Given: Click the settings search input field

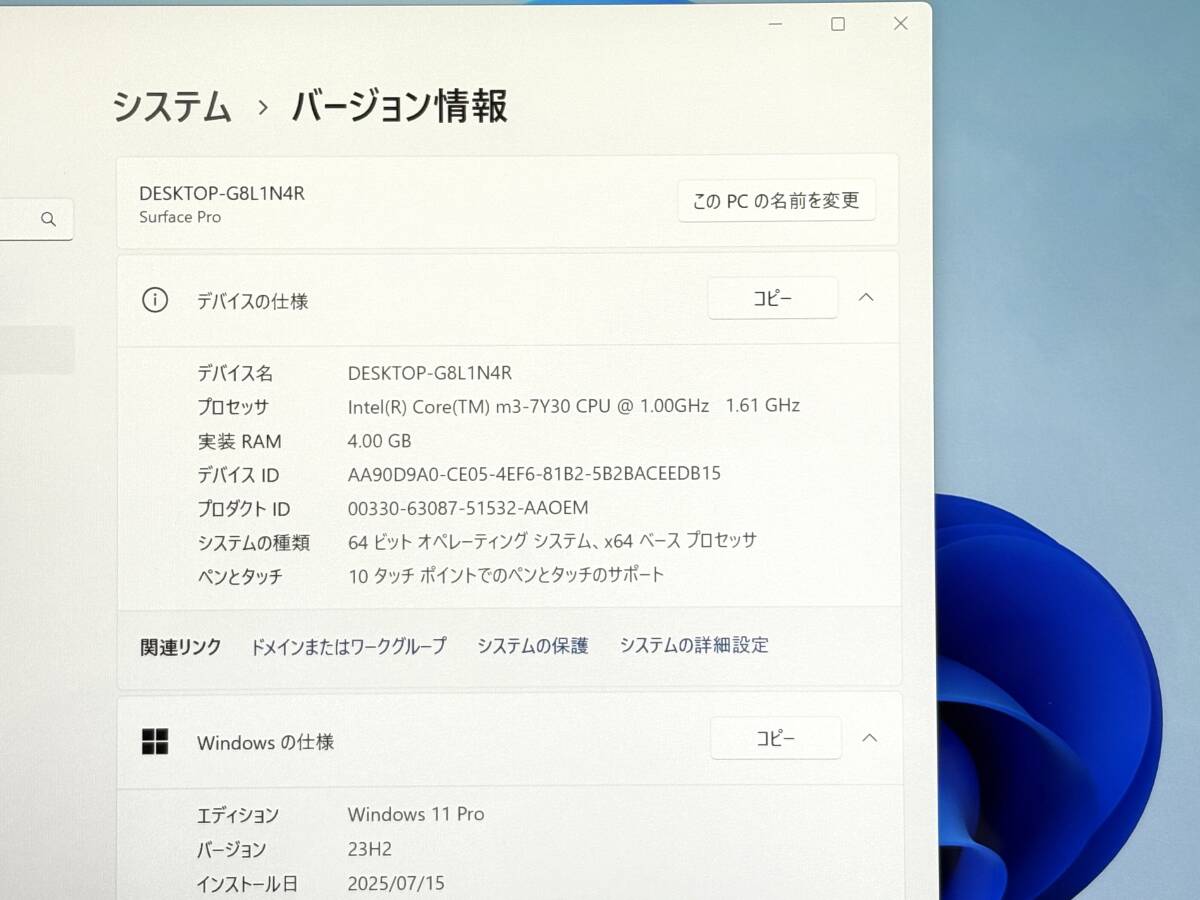Looking at the screenshot, I should (x=36, y=220).
